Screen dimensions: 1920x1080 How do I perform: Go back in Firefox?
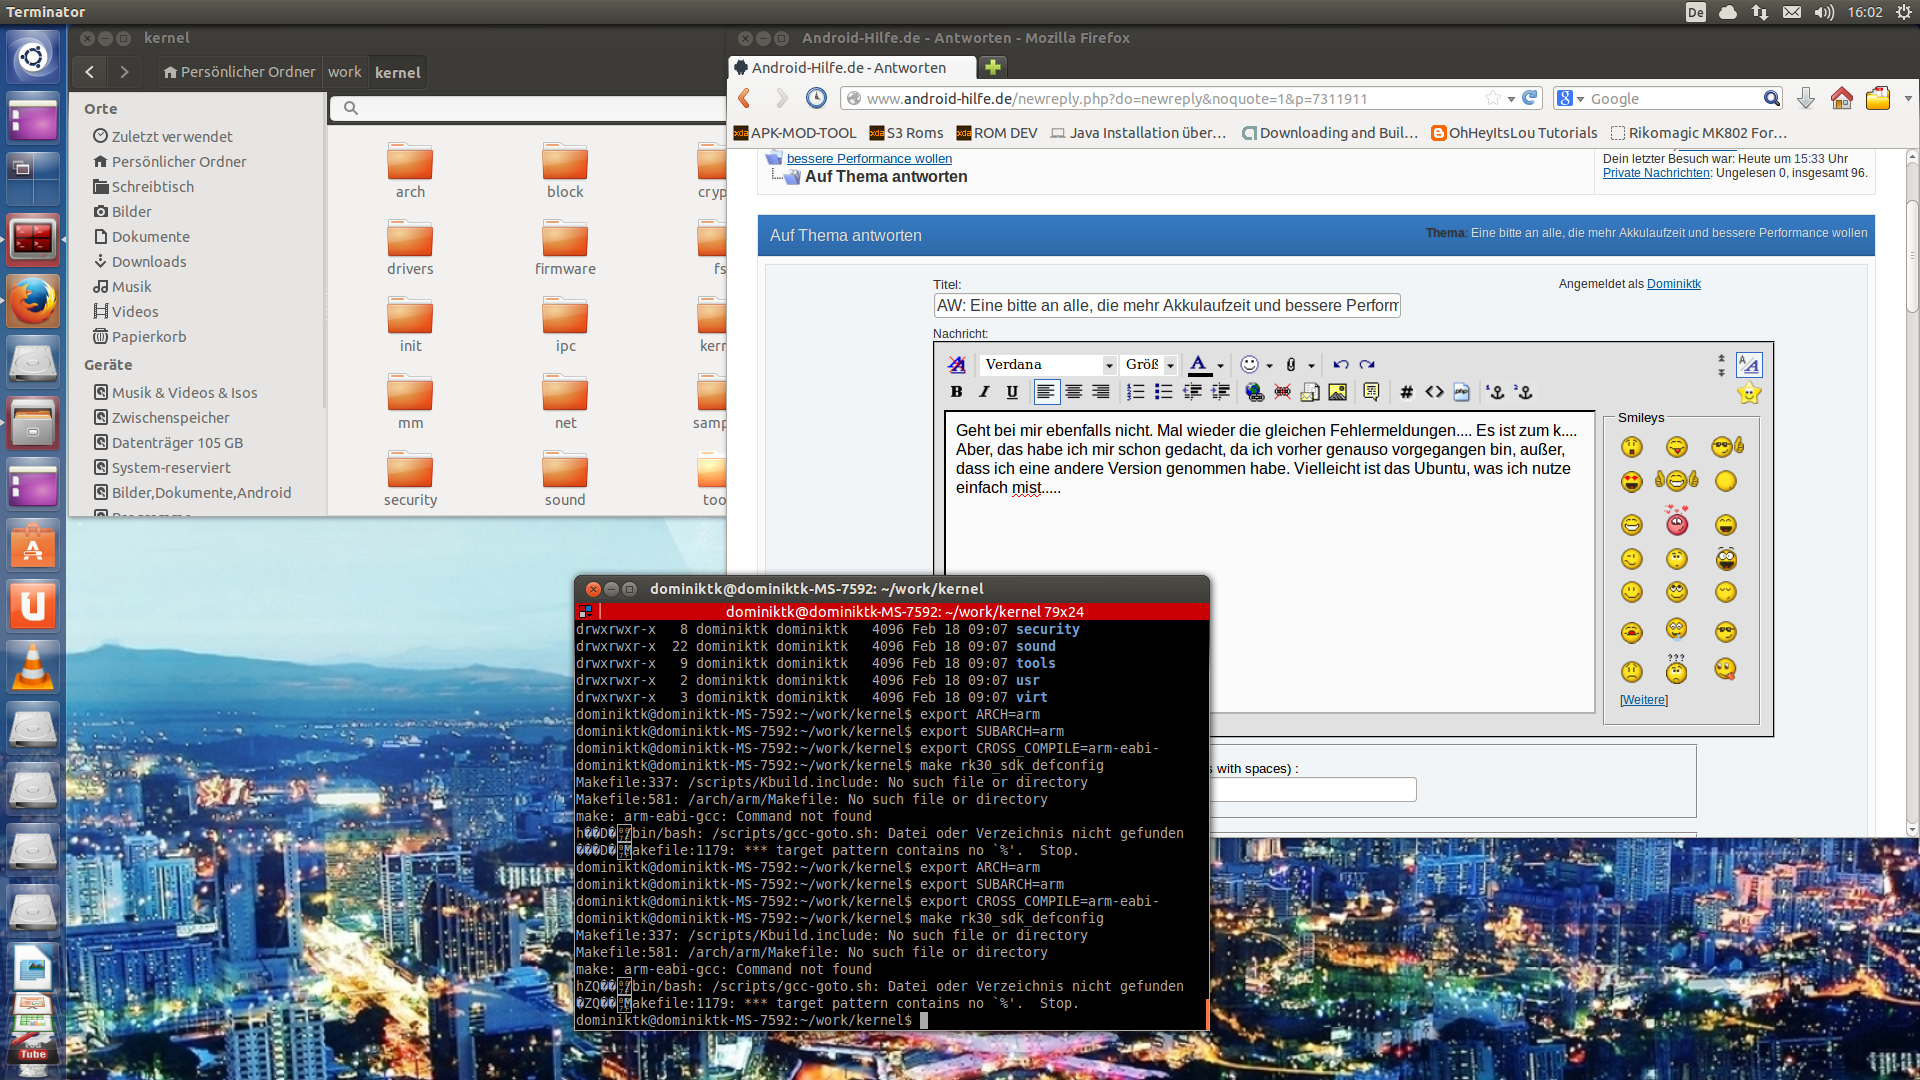744,98
